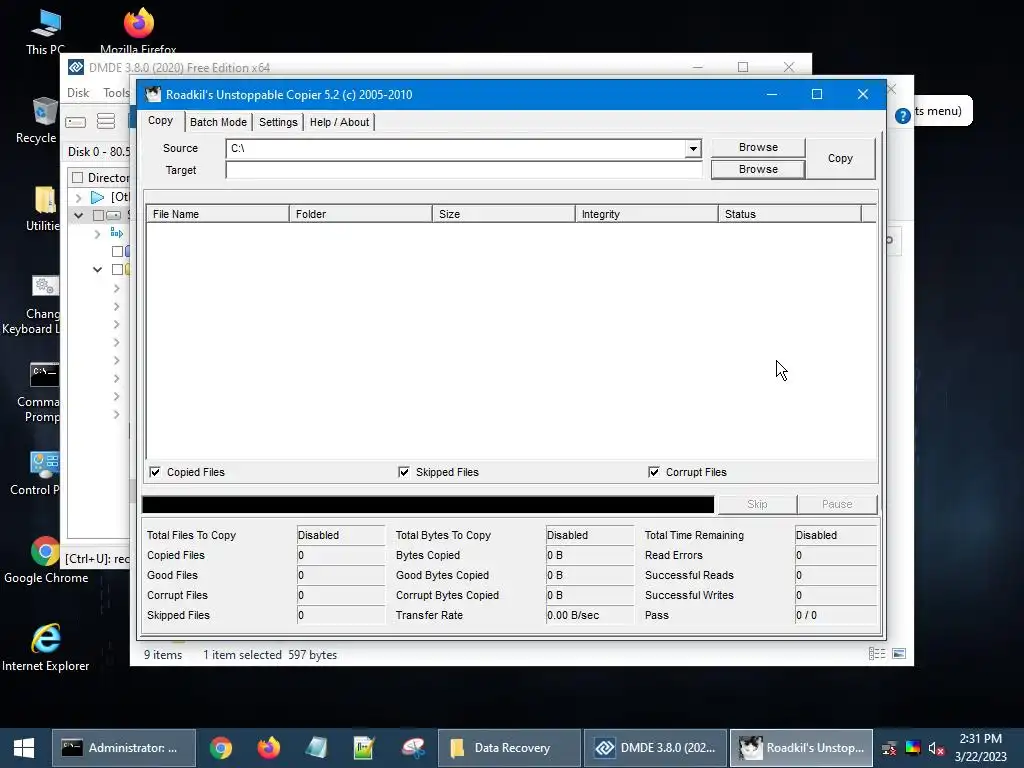Collapse the drive row in DMDE tree

click(78, 215)
